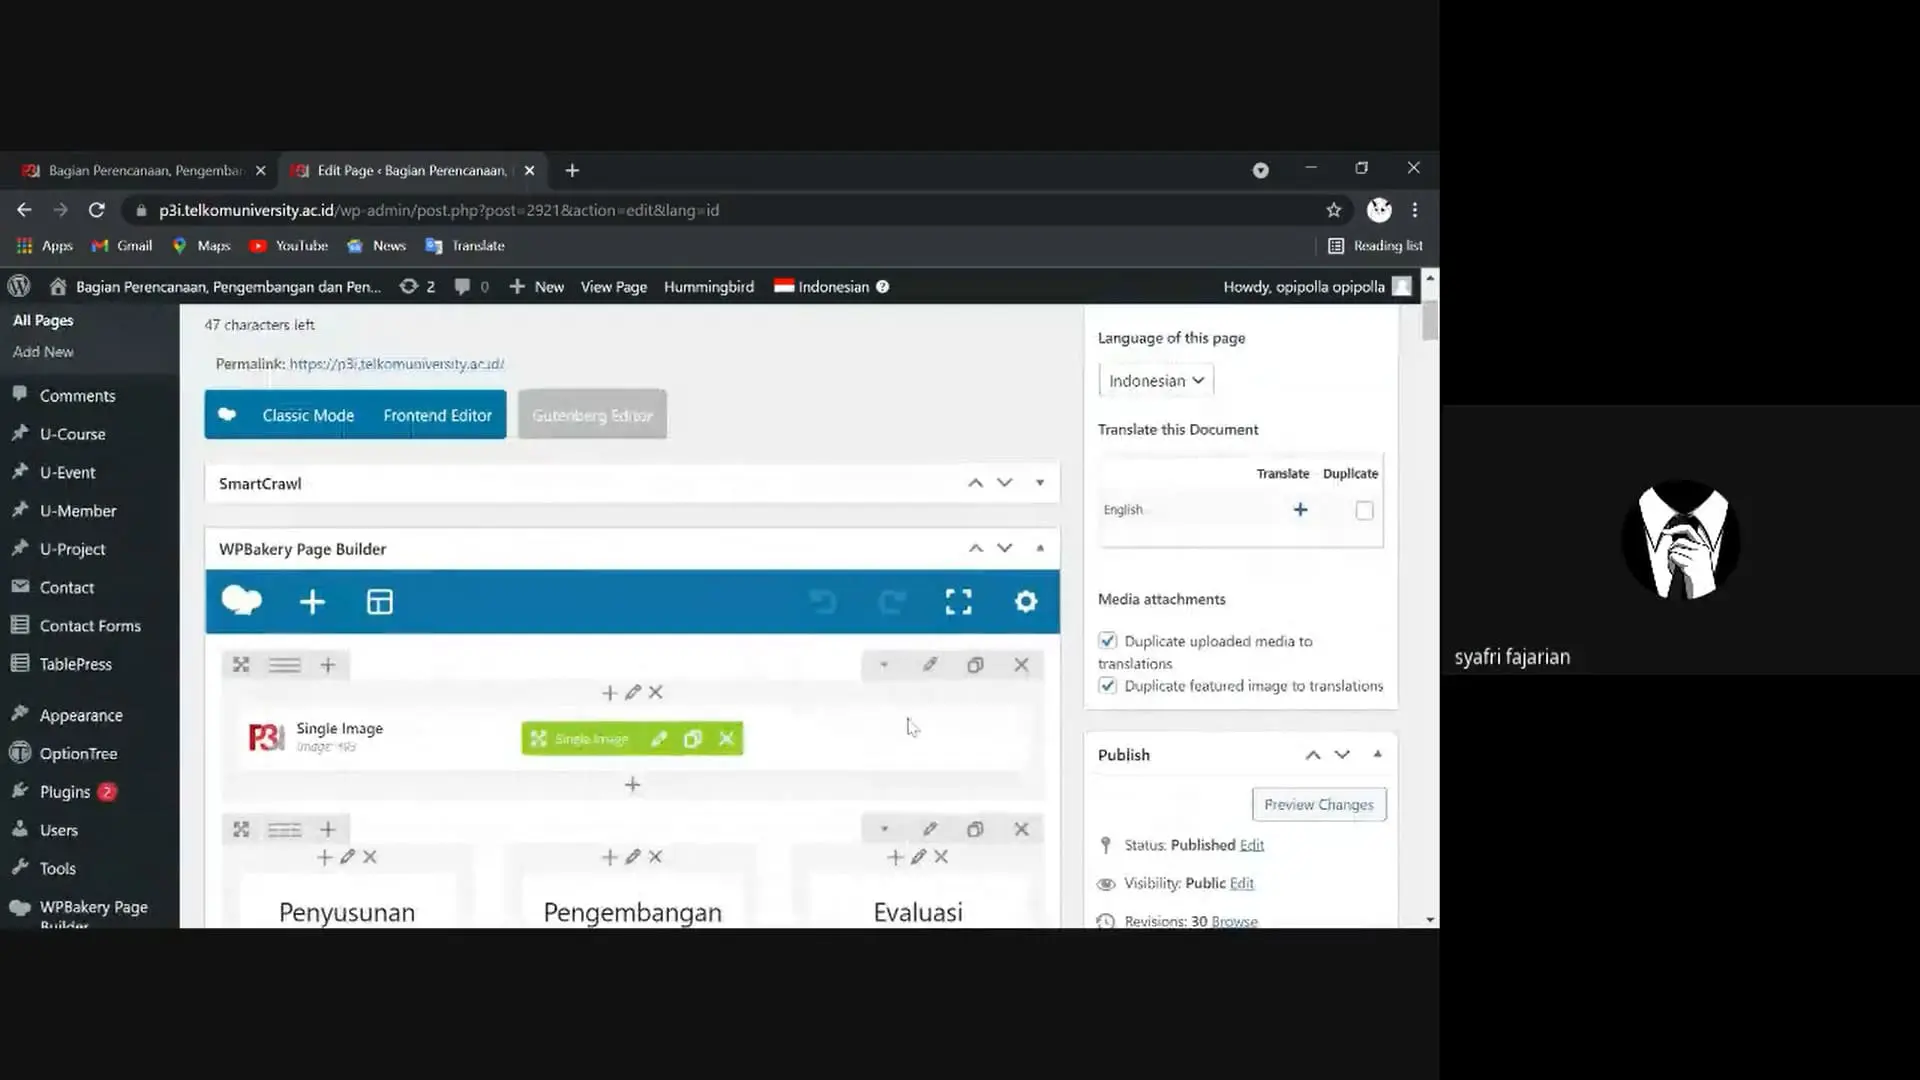Open the Indonesian language dropdown
The width and height of the screenshot is (1920, 1080).
click(1156, 381)
